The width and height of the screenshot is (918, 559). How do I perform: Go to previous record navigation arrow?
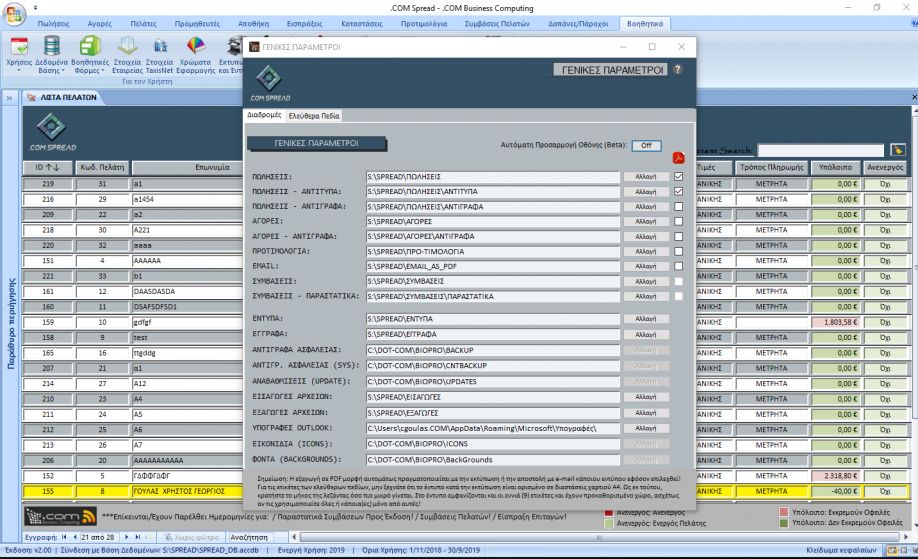pyautogui.click(x=75, y=537)
